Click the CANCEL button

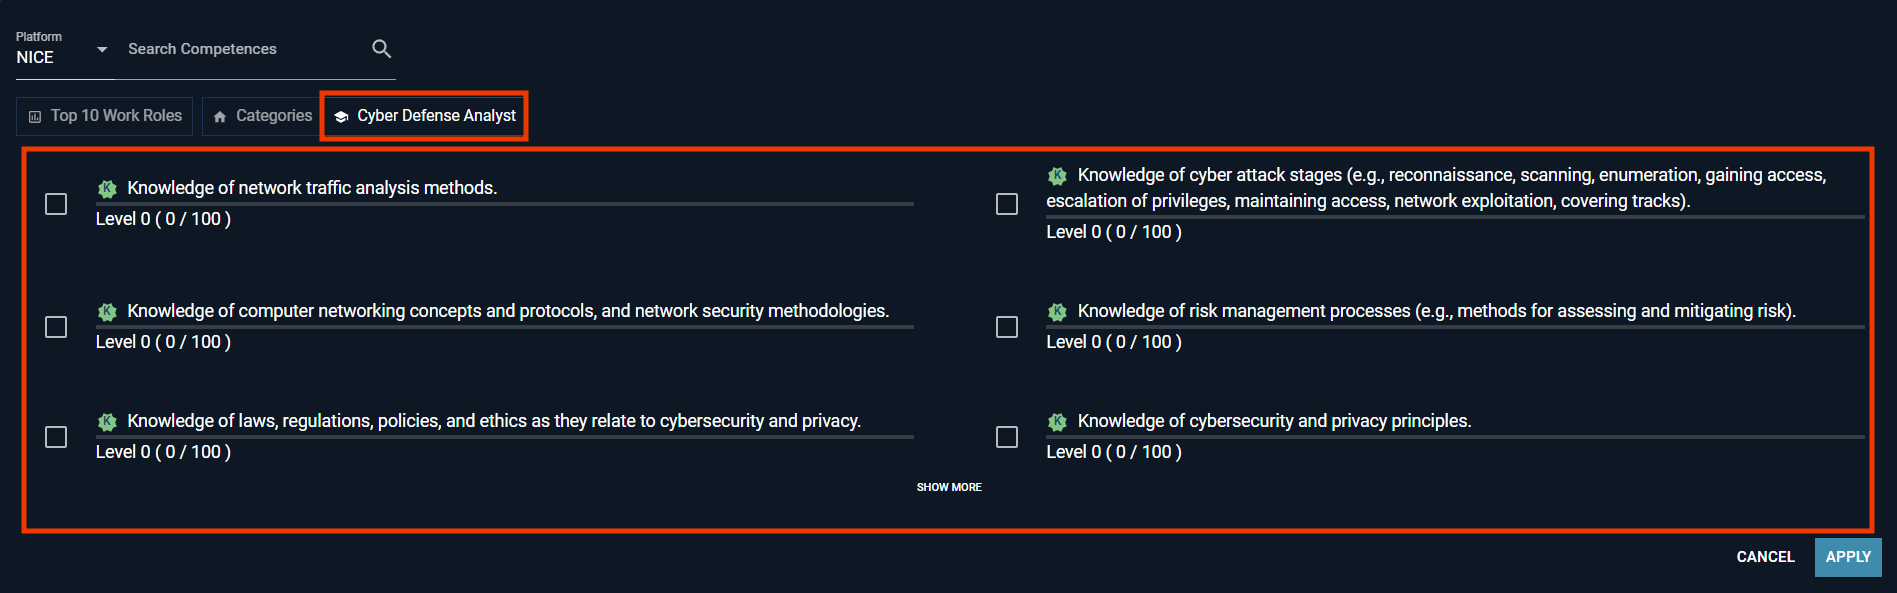click(x=1765, y=557)
